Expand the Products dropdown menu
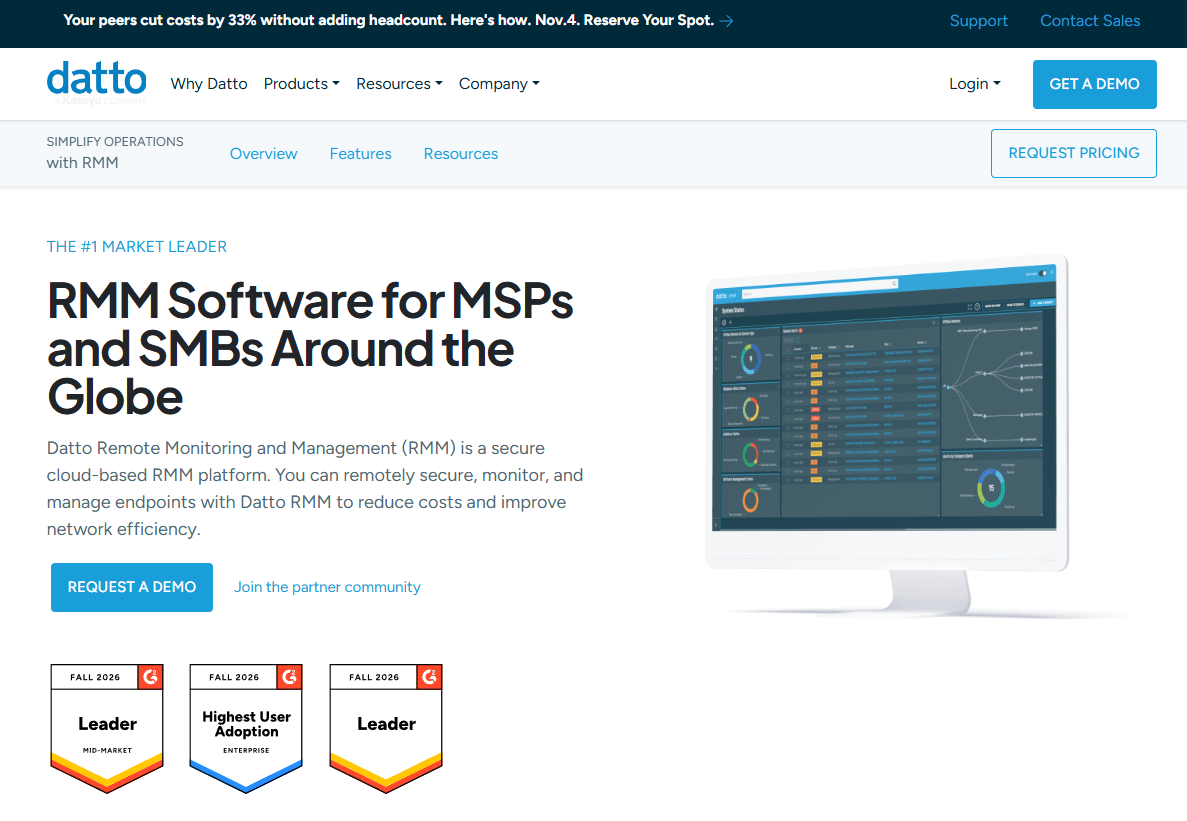The height and width of the screenshot is (821, 1187). coord(301,84)
